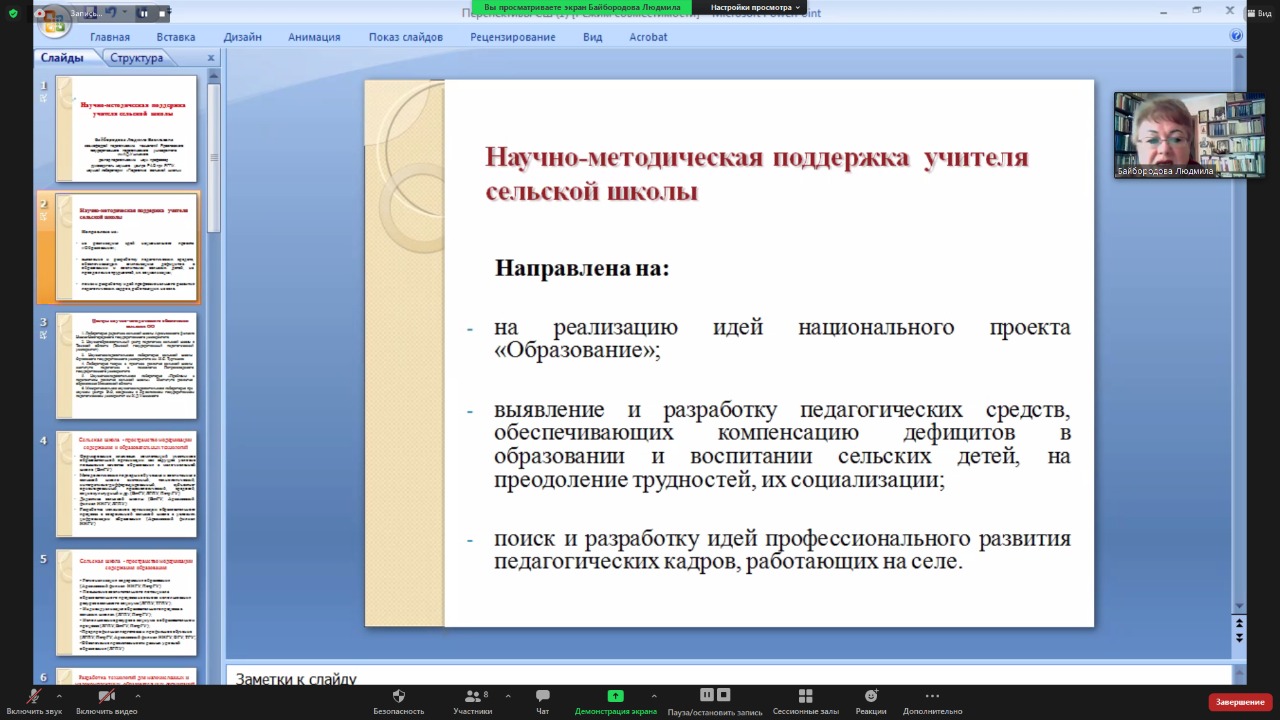Open the Дополнительно more options menu
Image resolution: width=1280 pixels, height=720 pixels.
[932, 697]
